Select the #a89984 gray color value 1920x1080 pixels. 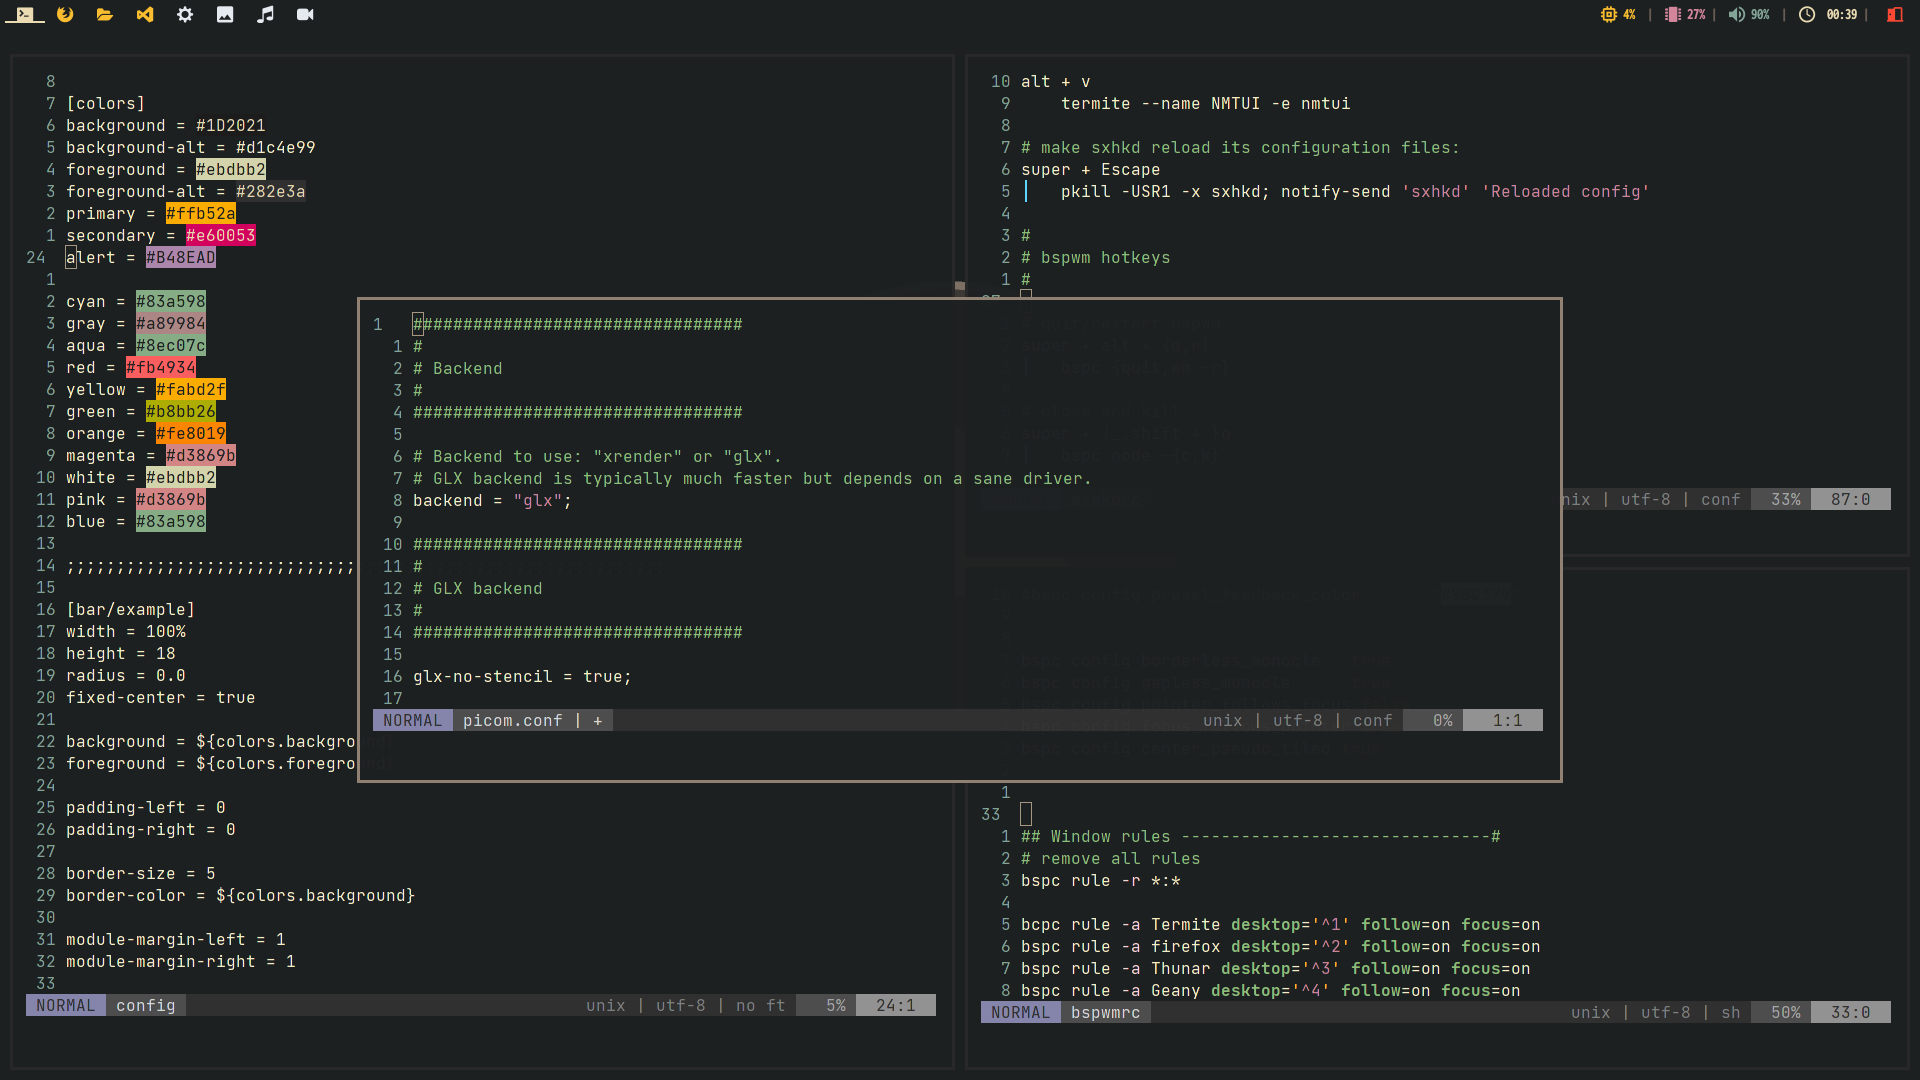pyautogui.click(x=171, y=324)
